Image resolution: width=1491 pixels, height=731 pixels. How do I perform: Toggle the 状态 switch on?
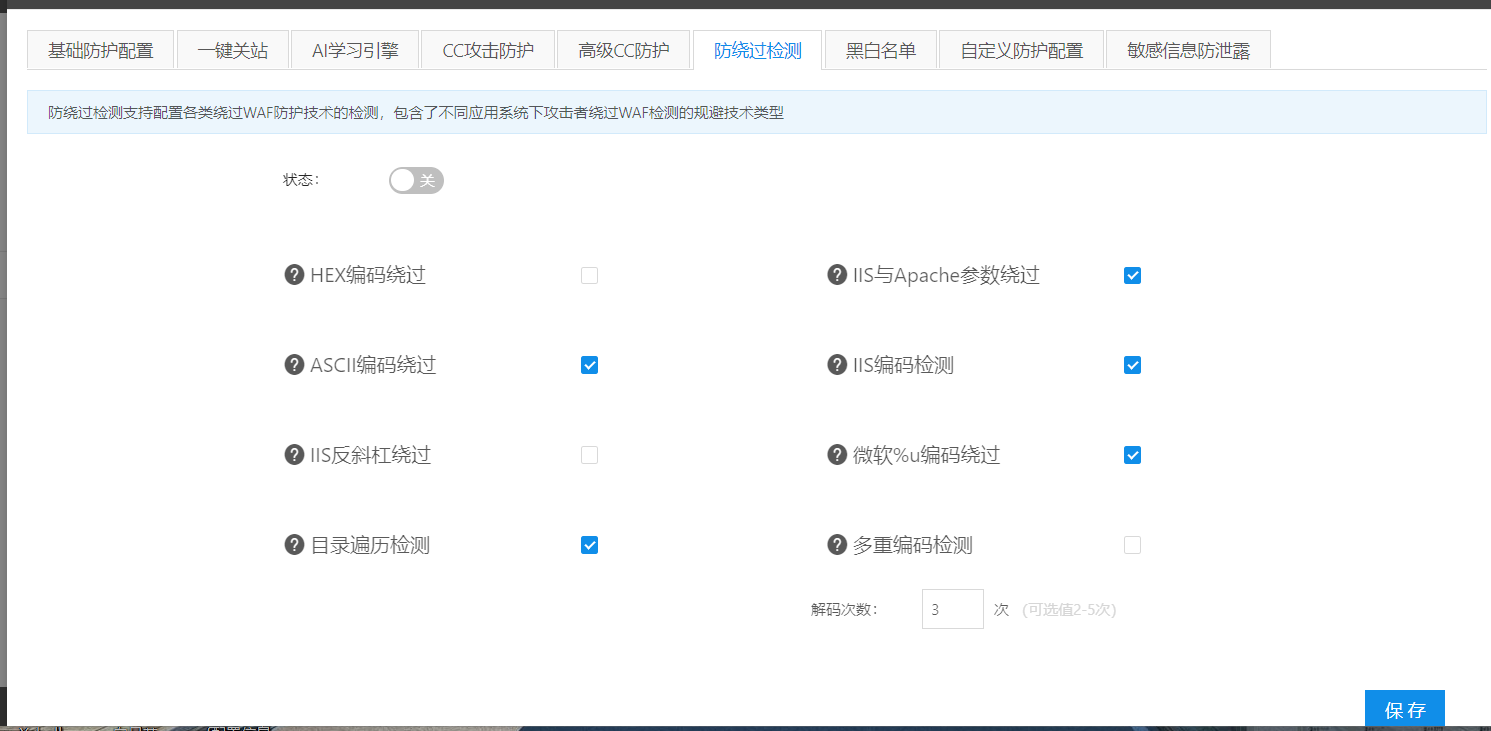tap(416, 180)
